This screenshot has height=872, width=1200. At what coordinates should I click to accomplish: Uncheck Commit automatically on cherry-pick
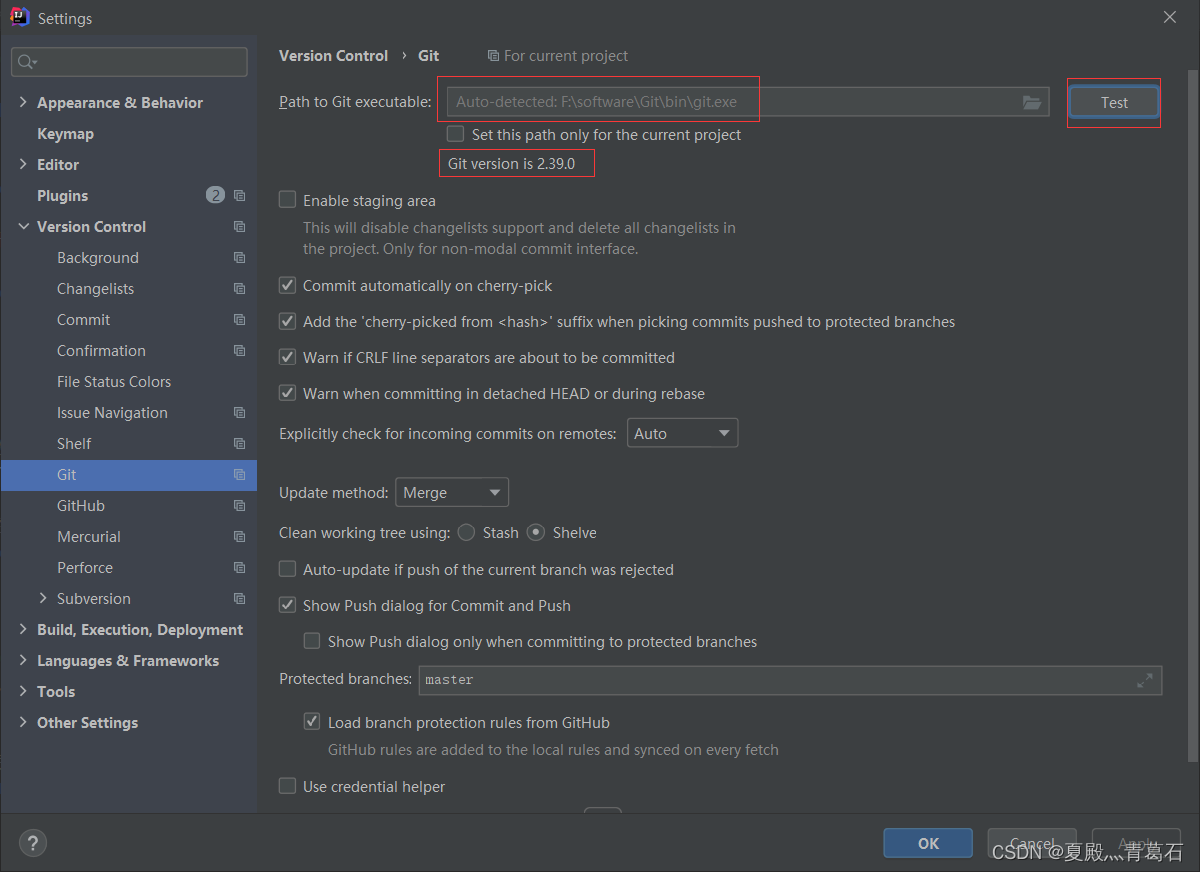click(x=288, y=286)
